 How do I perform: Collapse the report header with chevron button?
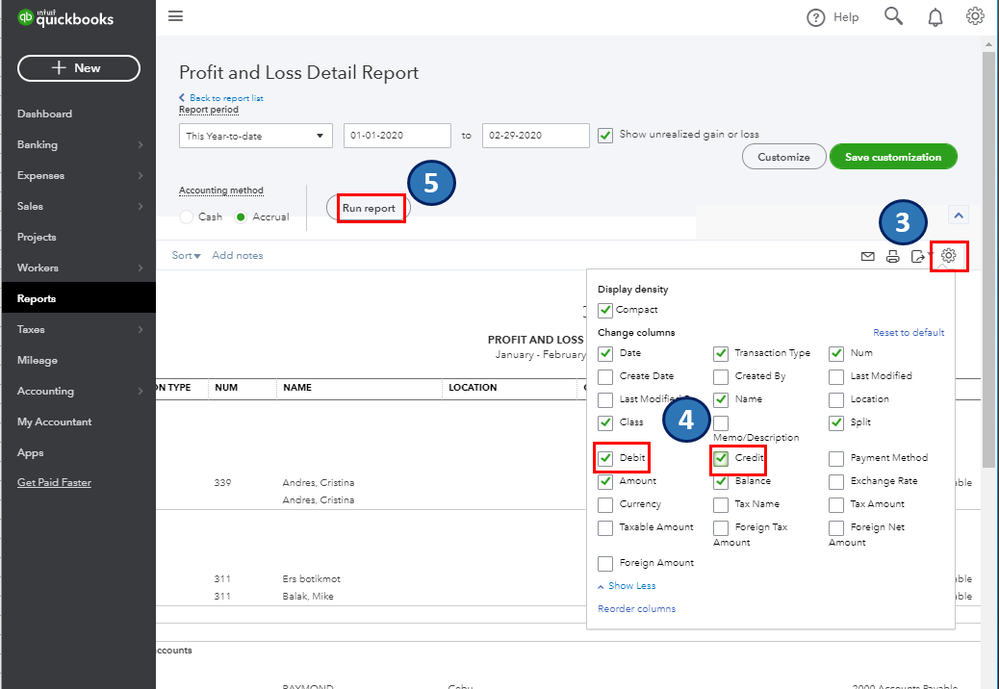coord(957,215)
